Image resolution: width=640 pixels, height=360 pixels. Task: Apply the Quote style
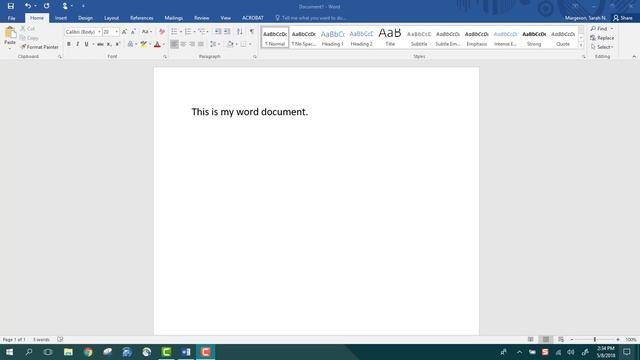[x=563, y=38]
